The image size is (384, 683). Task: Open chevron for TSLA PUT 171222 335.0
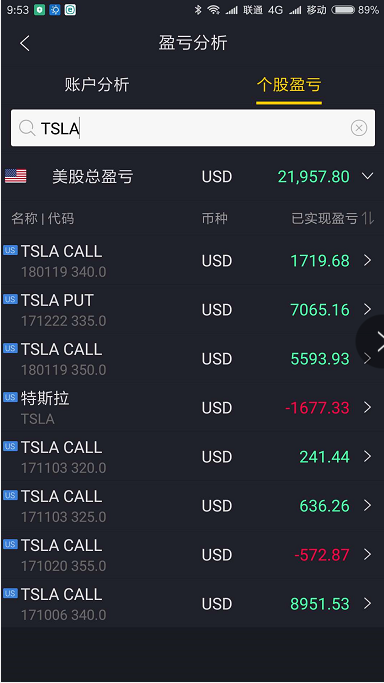(368, 310)
